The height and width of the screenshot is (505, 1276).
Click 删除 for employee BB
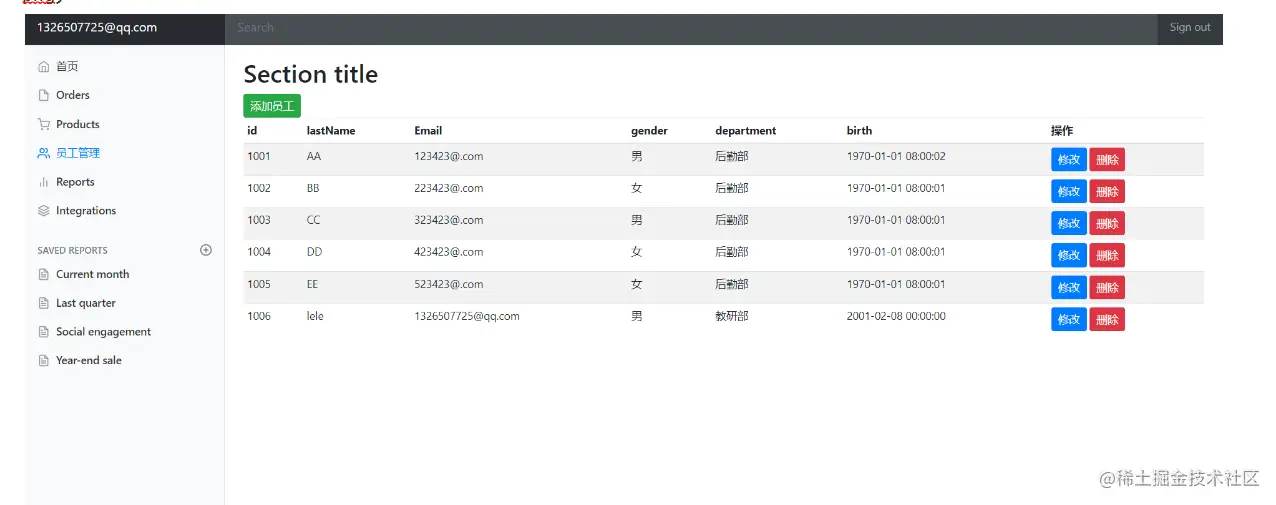pos(1107,192)
